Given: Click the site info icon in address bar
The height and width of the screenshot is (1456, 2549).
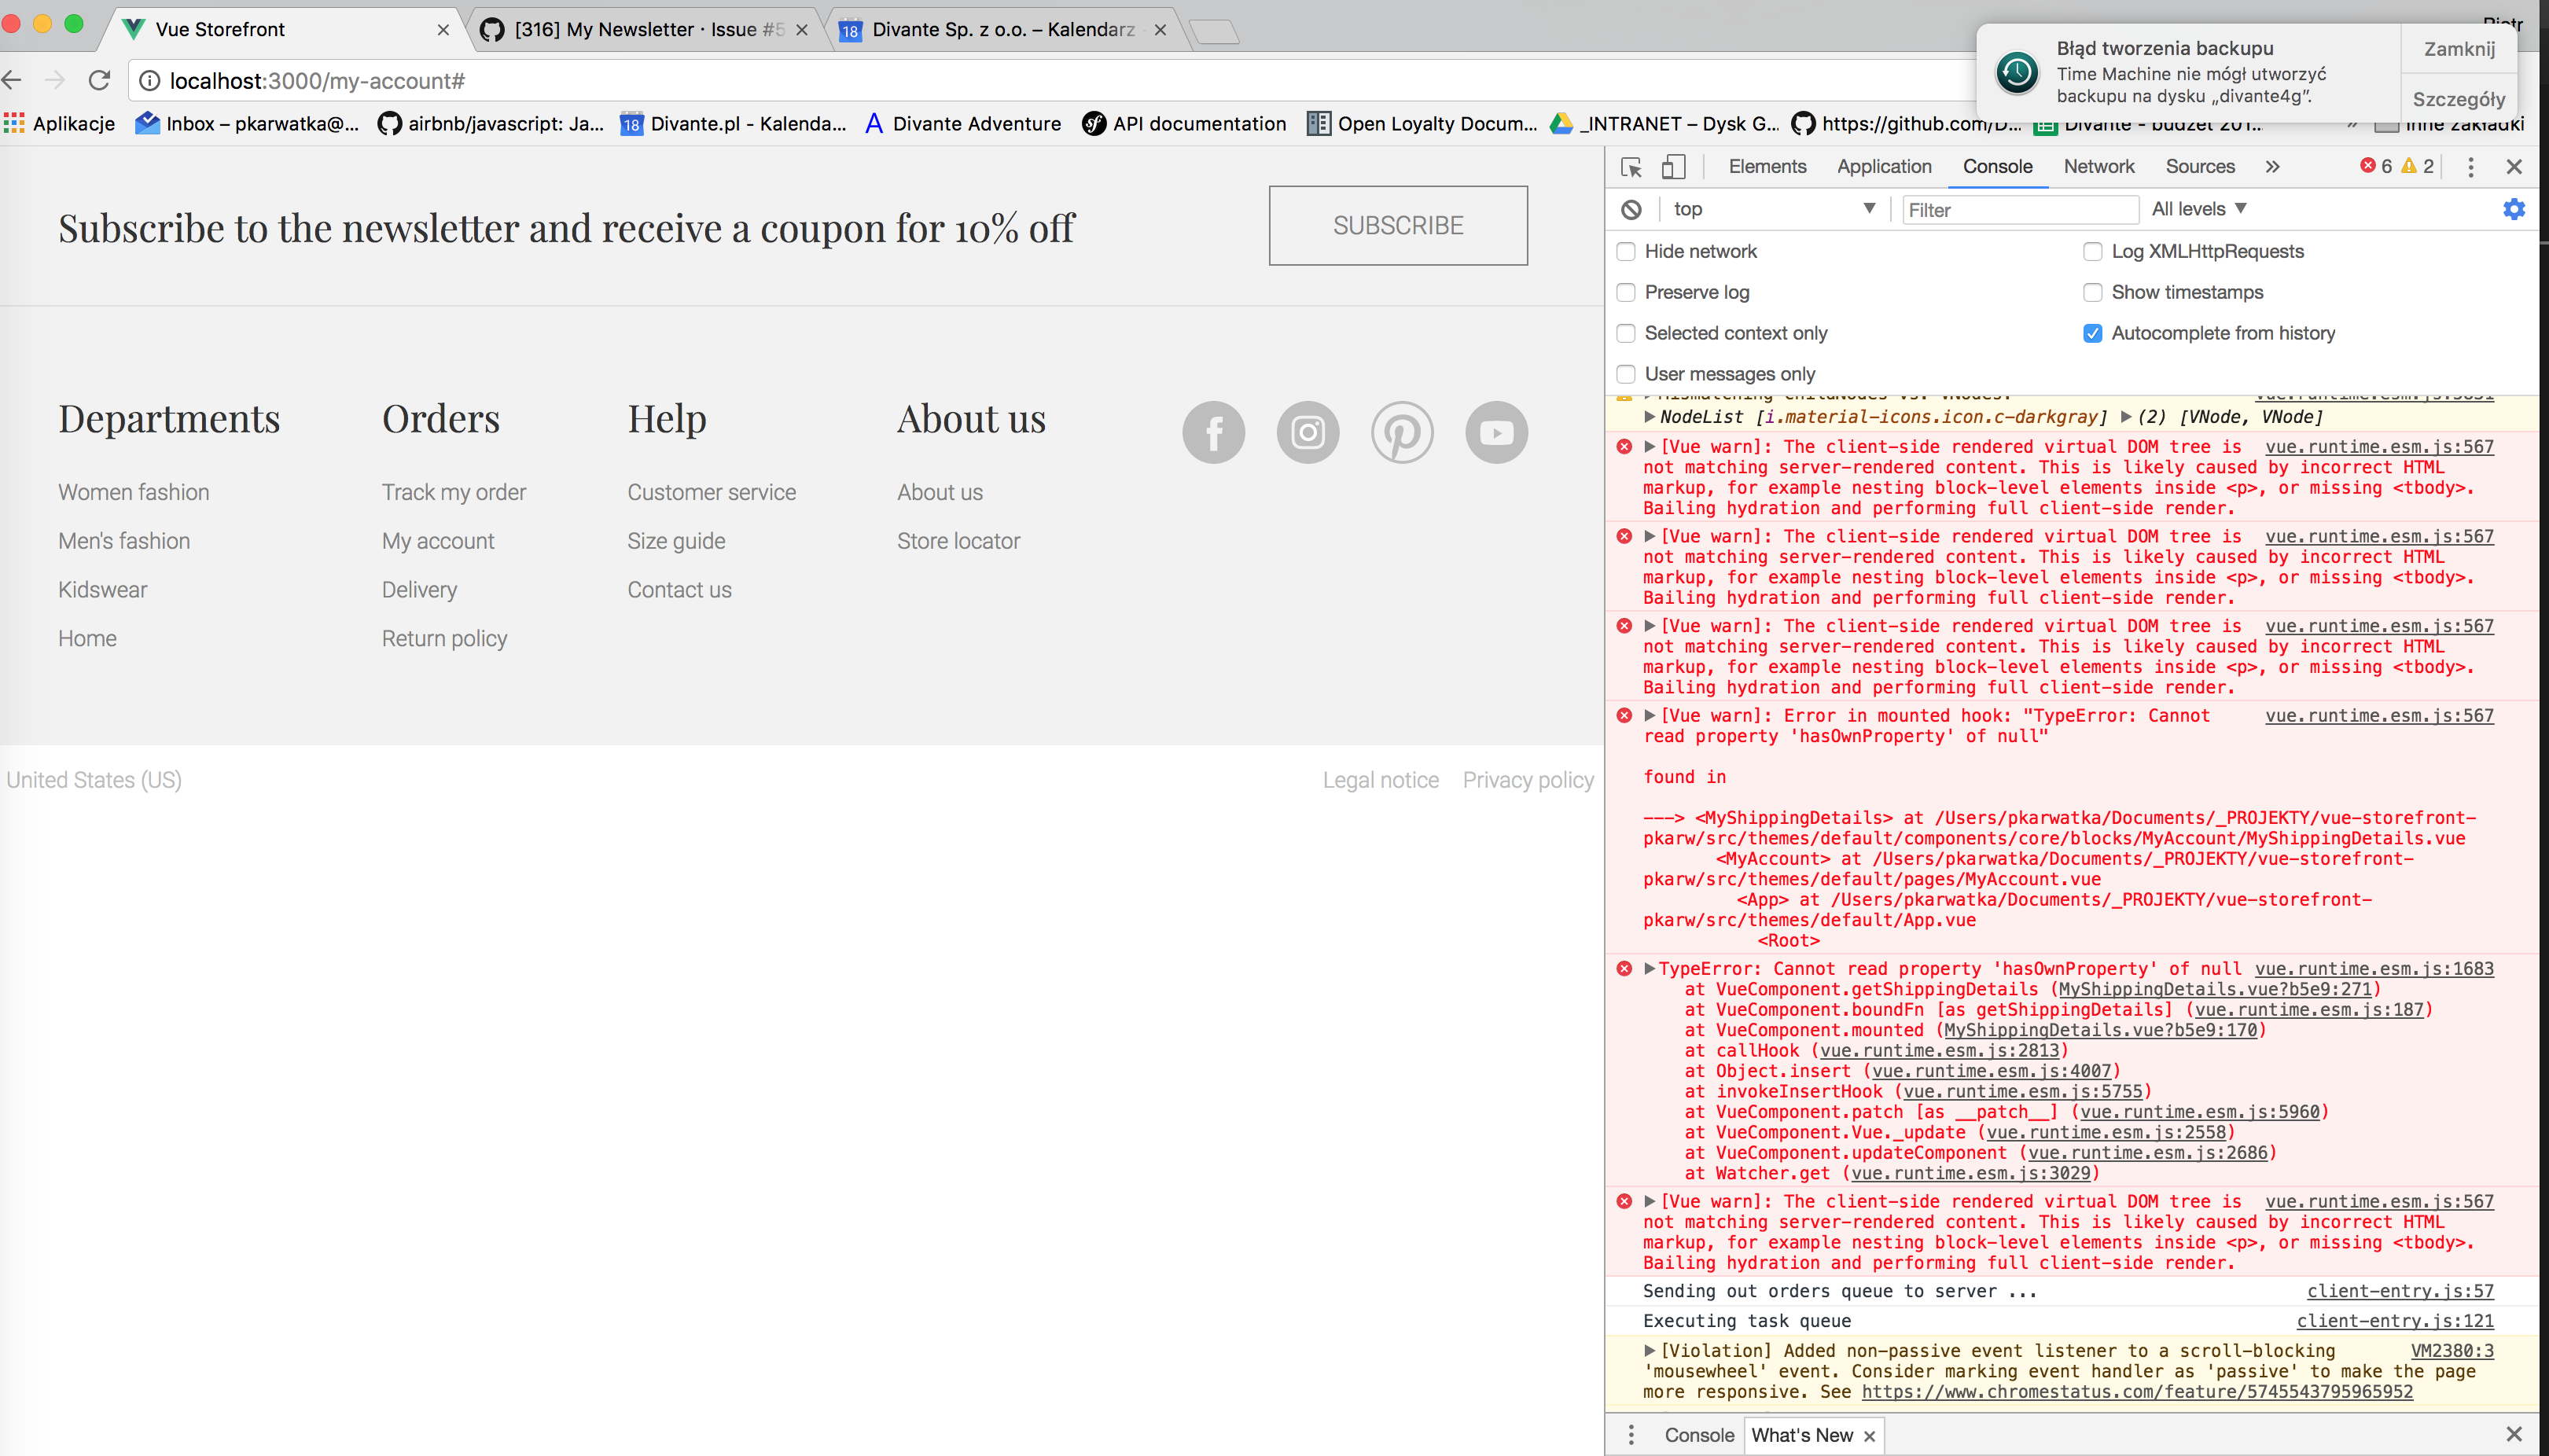Looking at the screenshot, I should [x=149, y=80].
